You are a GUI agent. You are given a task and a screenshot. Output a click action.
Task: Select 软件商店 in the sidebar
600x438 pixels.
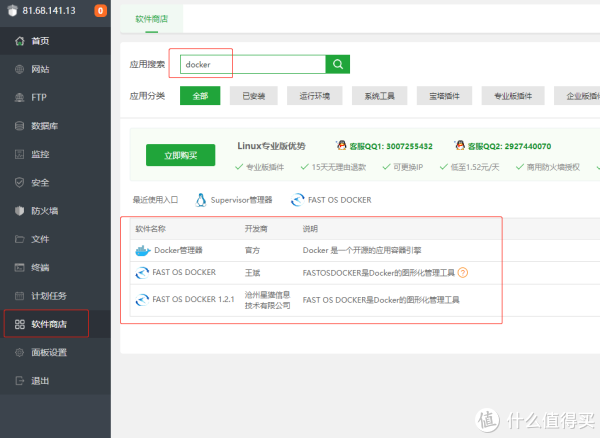(46, 324)
